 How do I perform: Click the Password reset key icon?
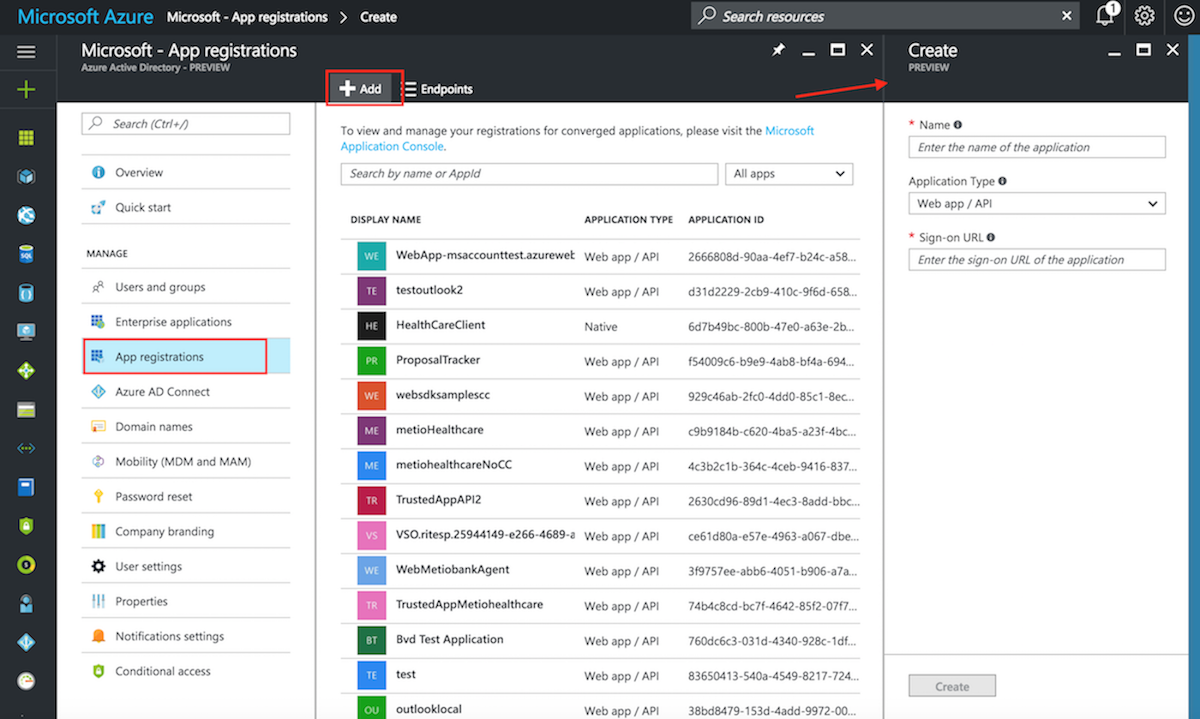(x=98, y=496)
